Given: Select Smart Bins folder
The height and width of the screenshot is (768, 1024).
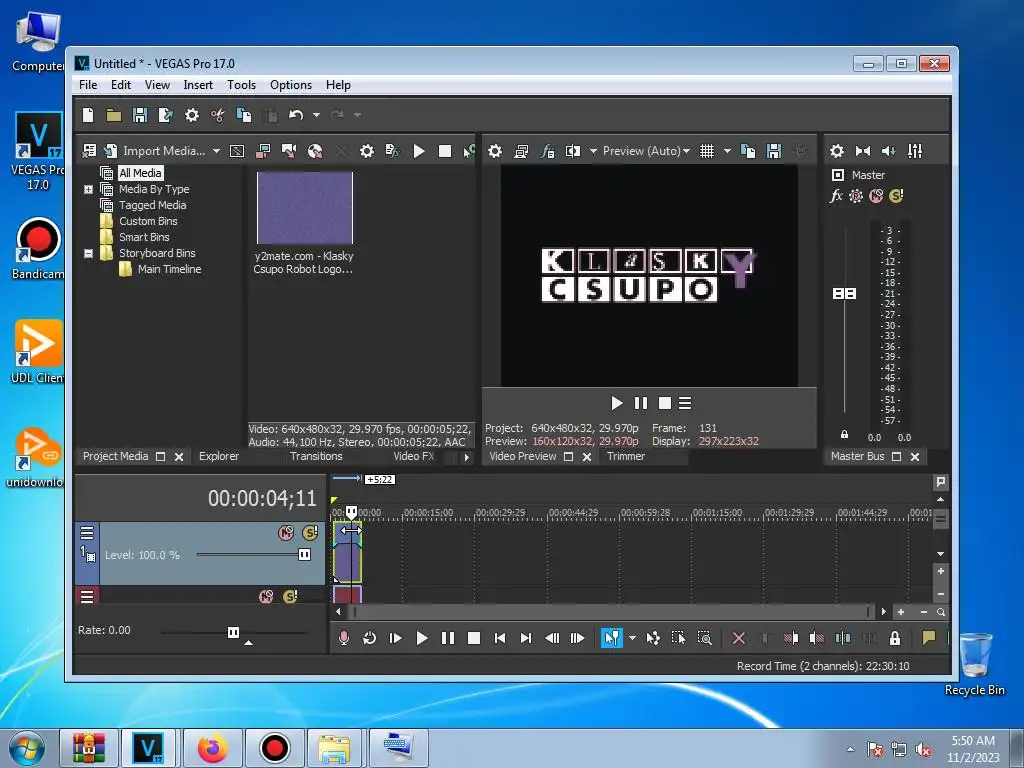Looking at the screenshot, I should coord(144,237).
